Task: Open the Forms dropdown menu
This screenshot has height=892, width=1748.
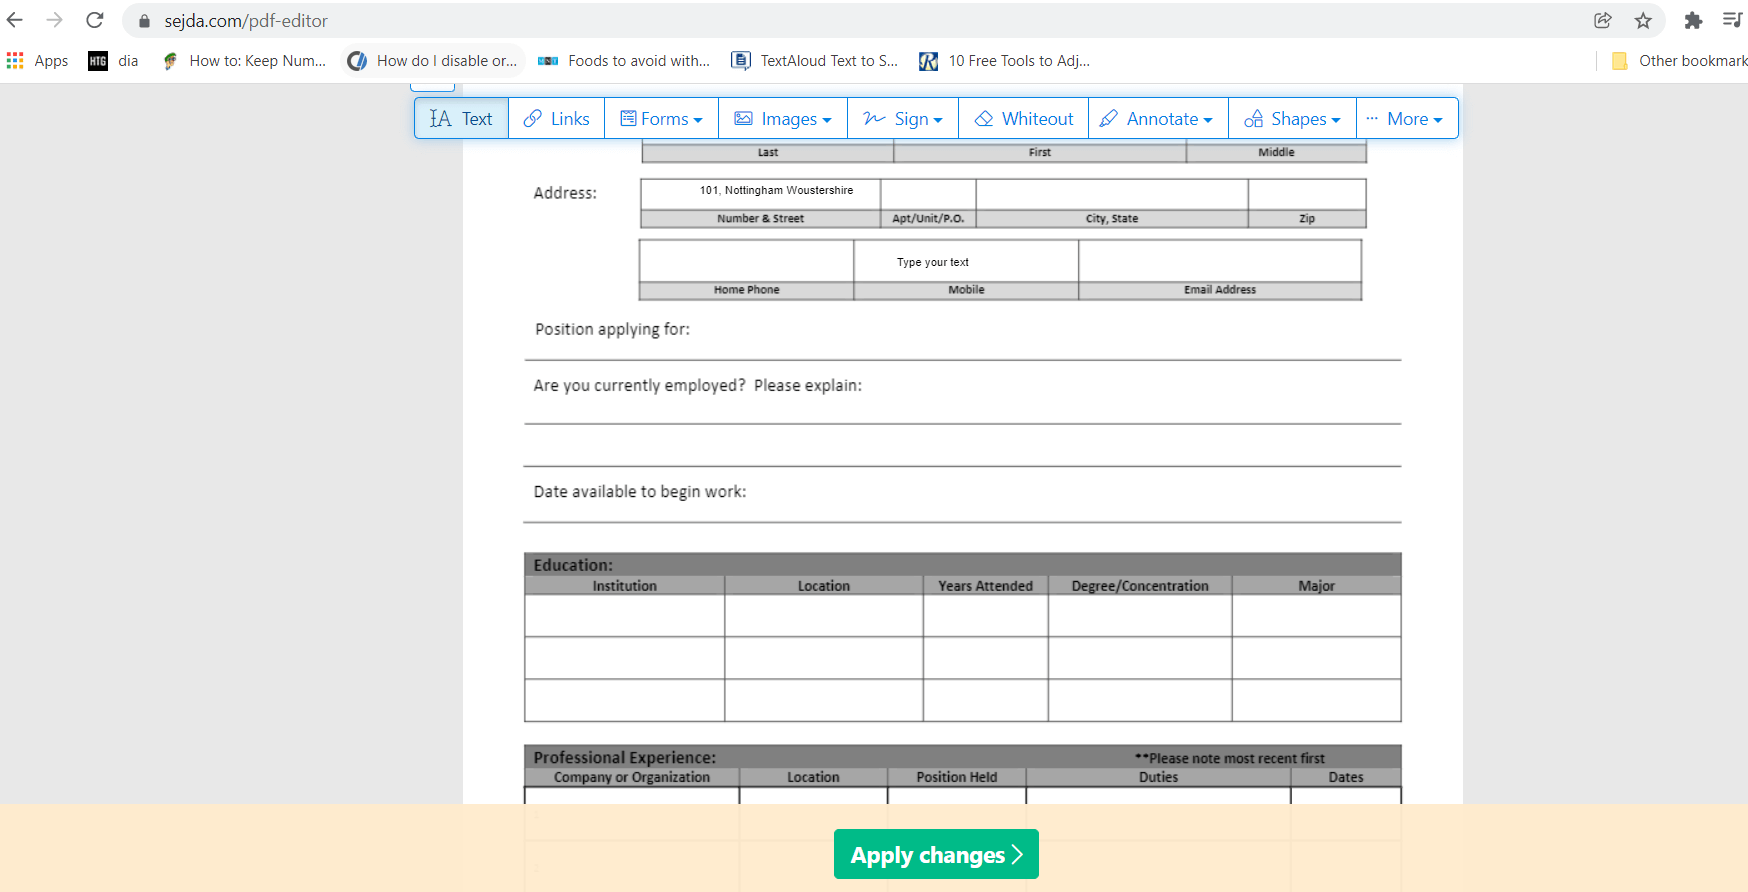Action: (661, 119)
